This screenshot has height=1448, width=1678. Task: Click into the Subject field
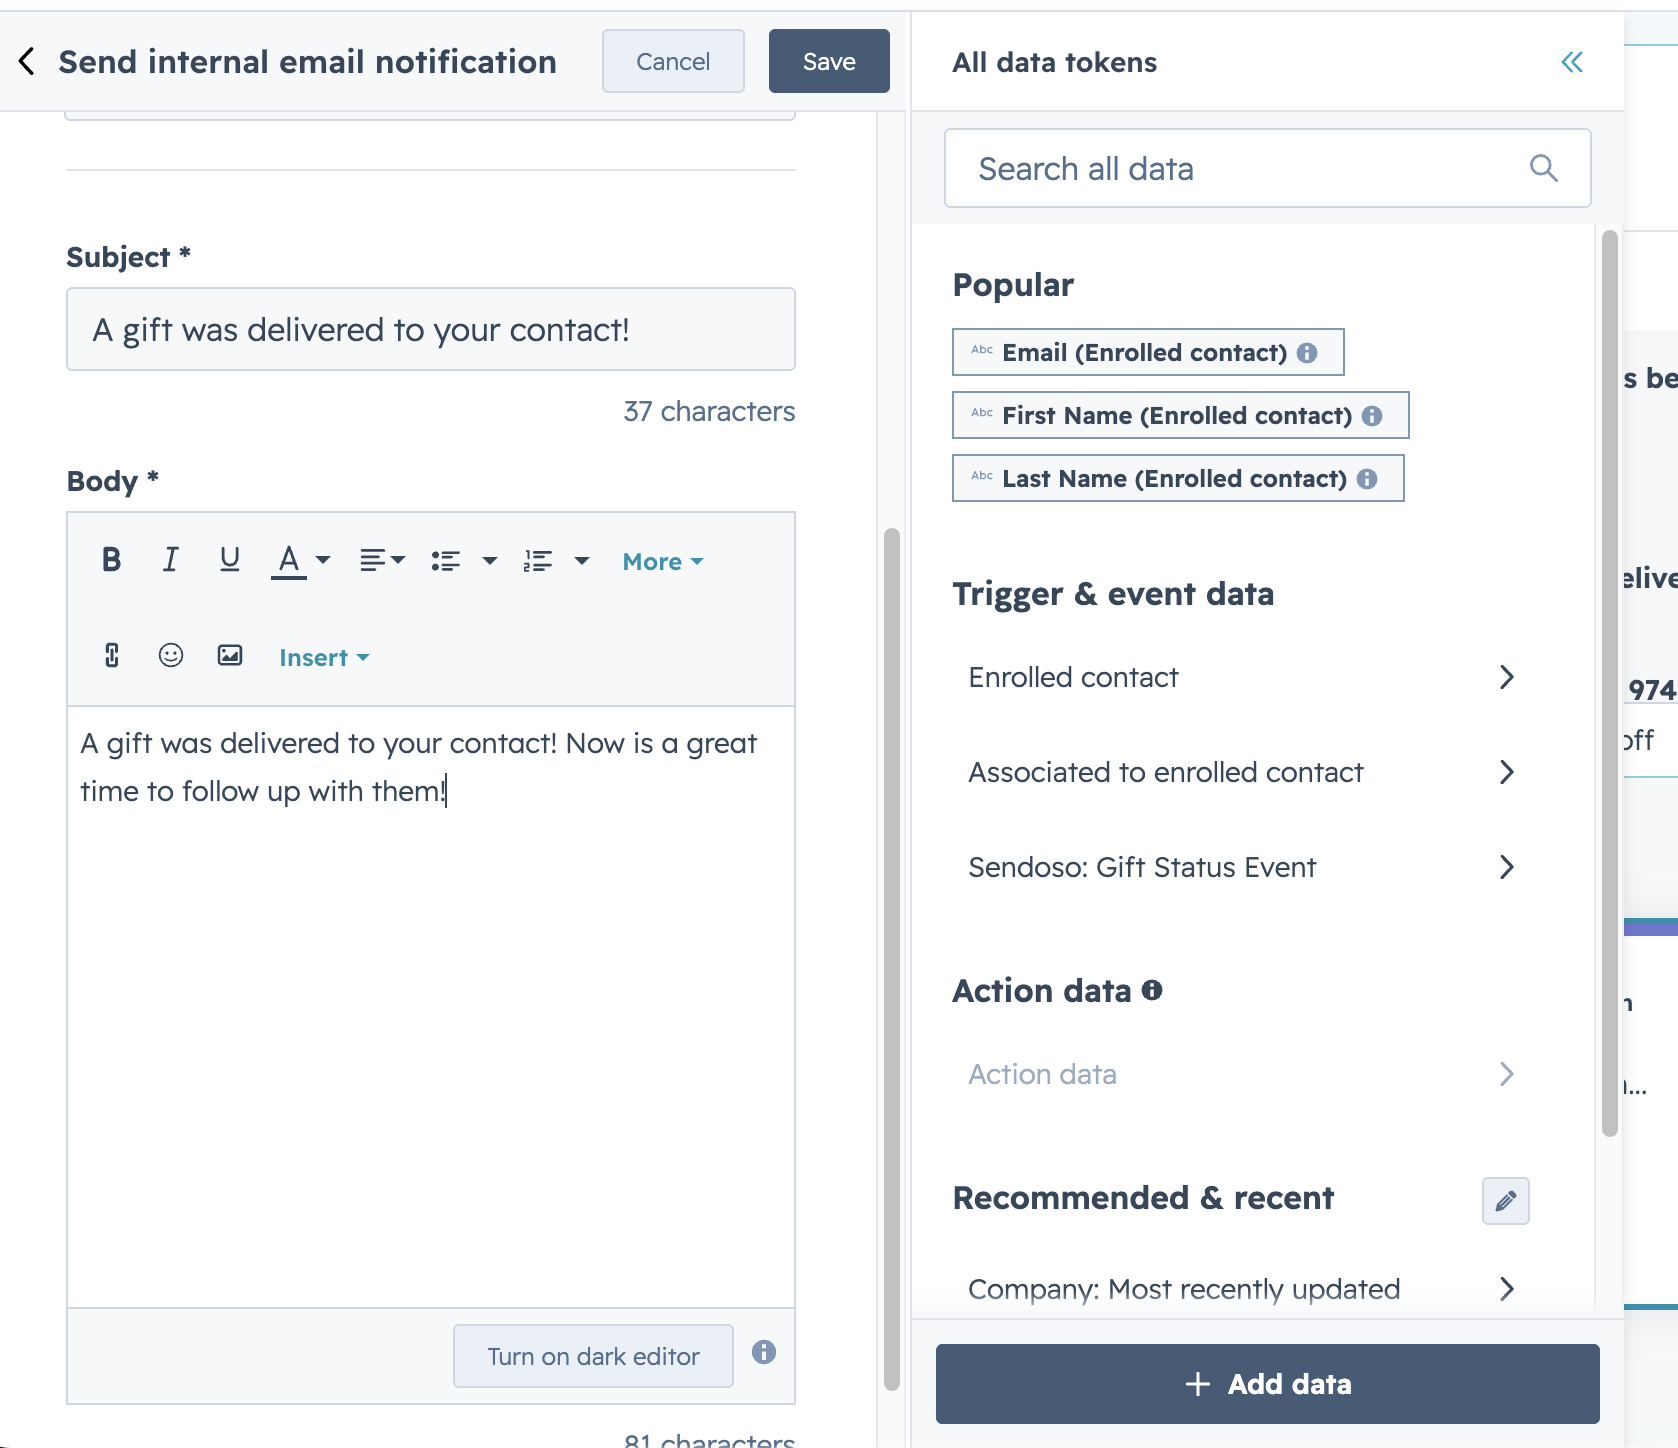[431, 329]
